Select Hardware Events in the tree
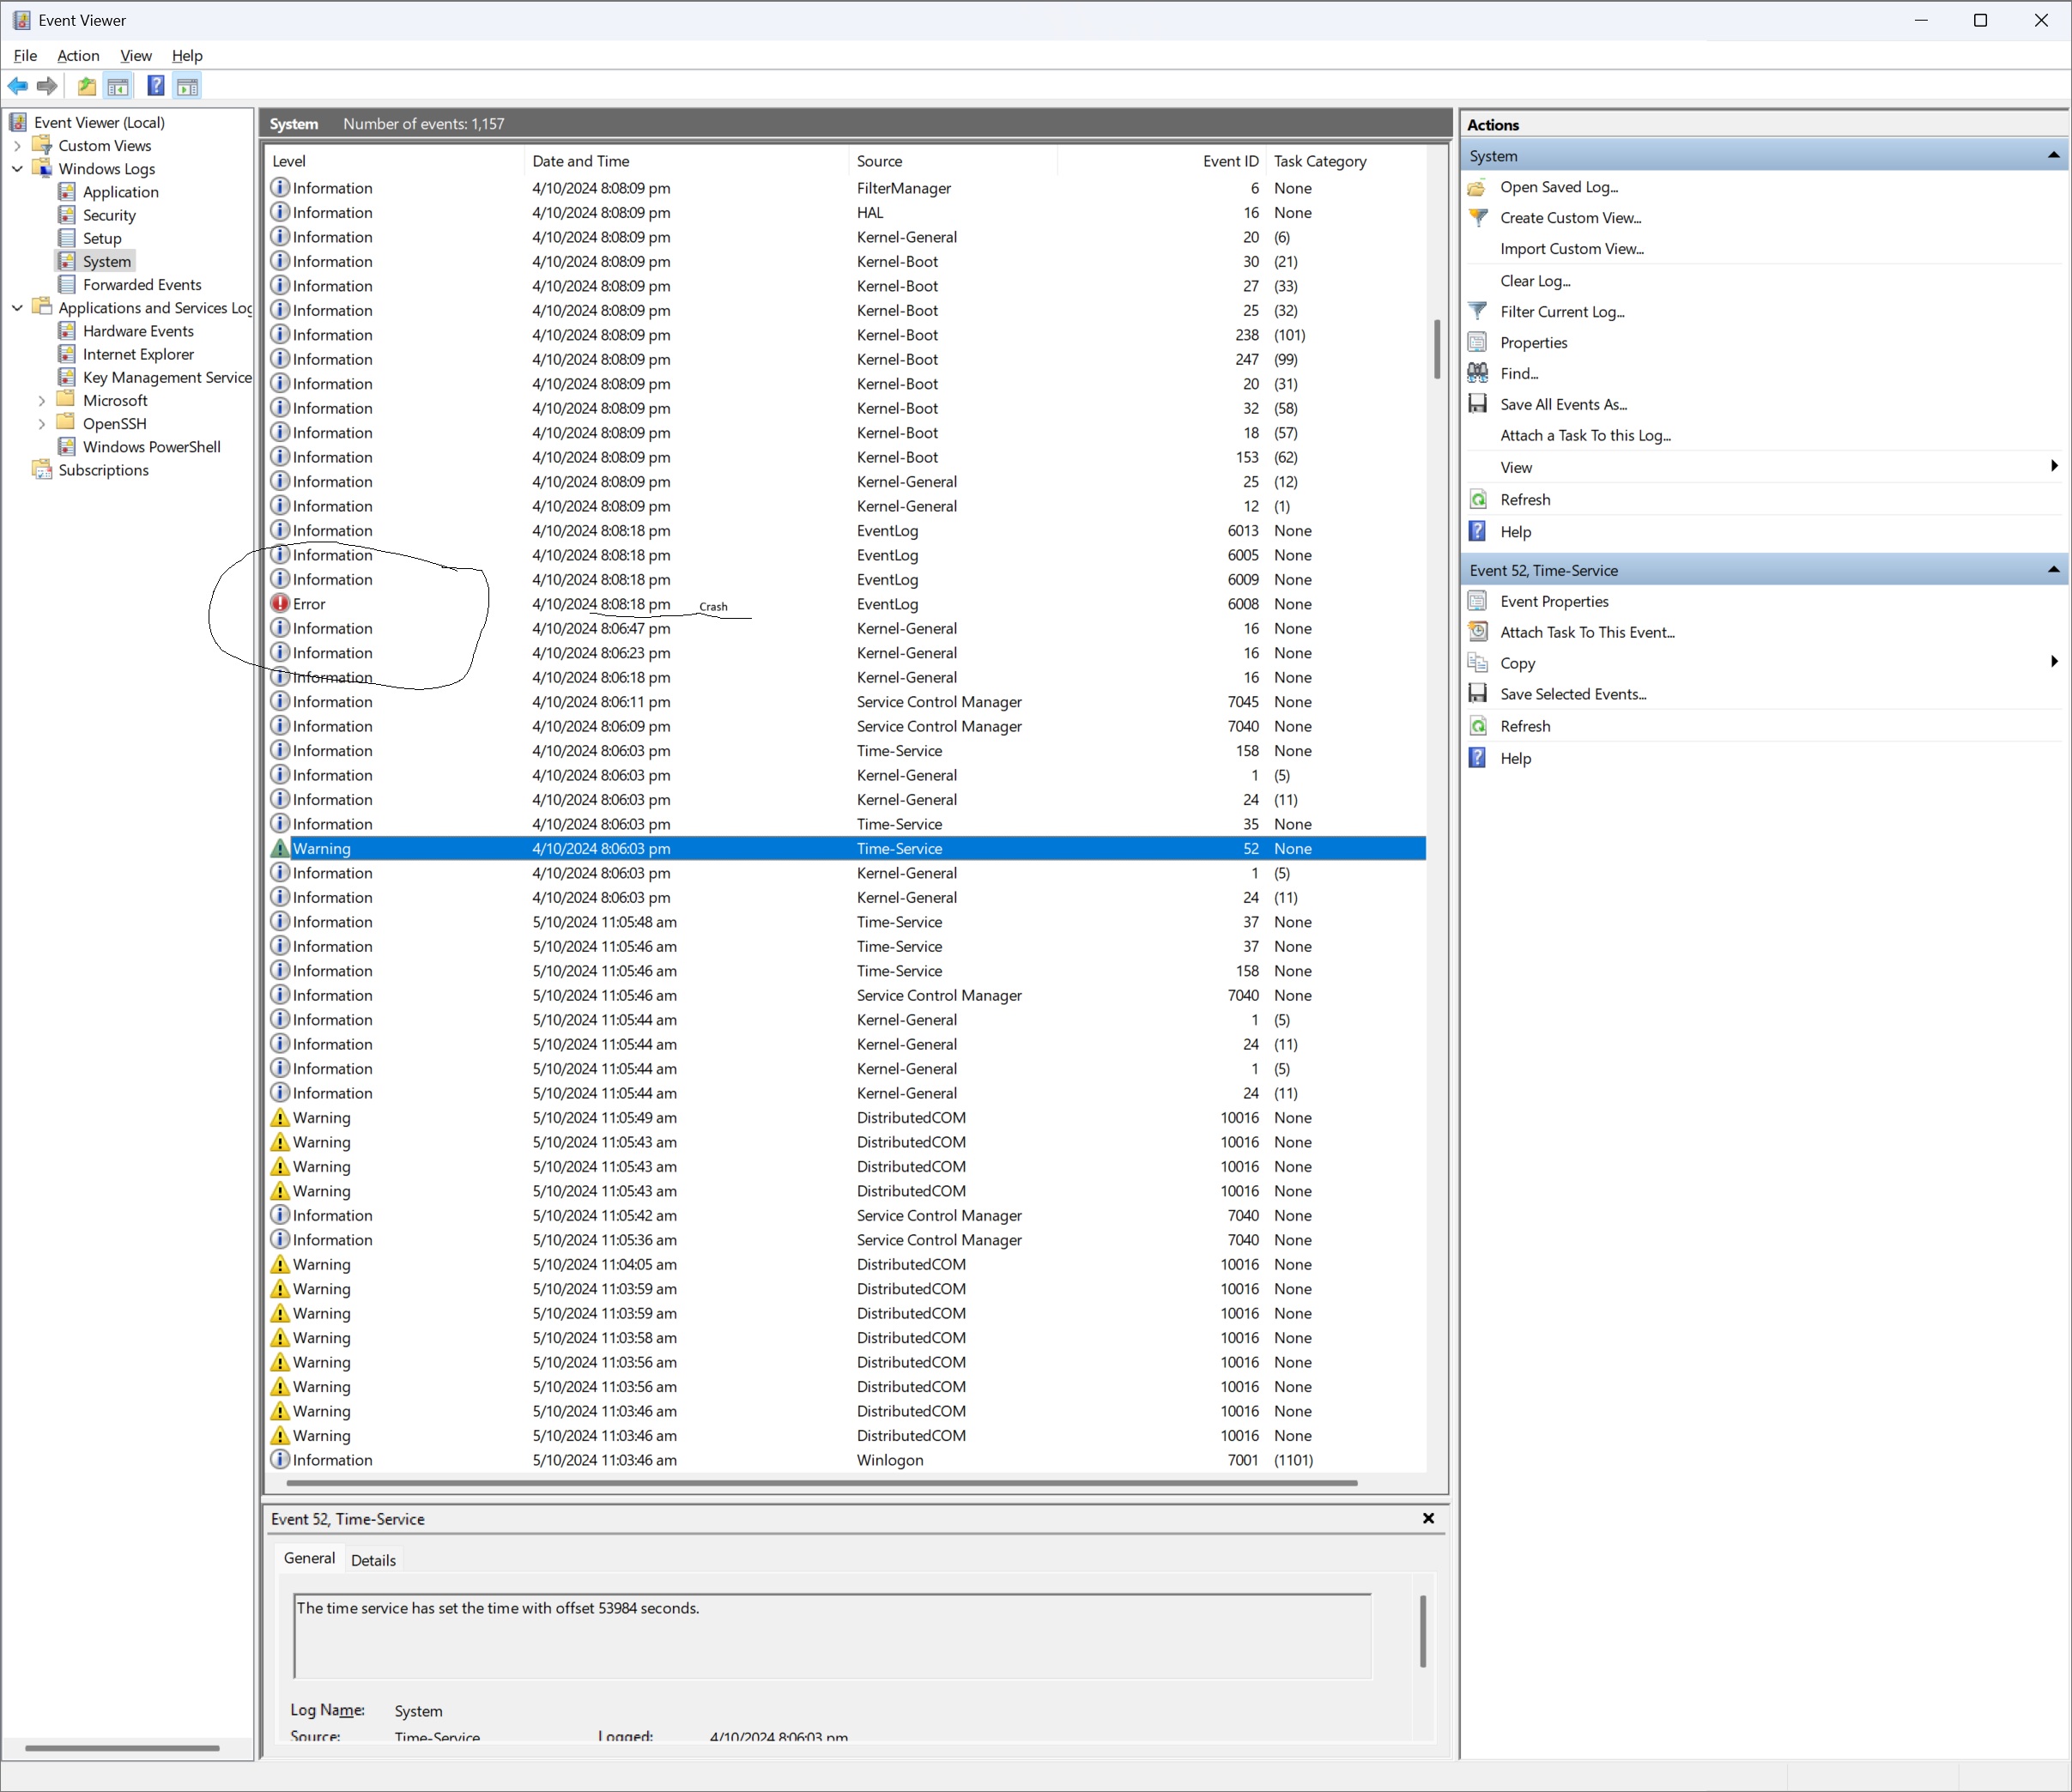This screenshot has height=1792, width=2072. [138, 331]
